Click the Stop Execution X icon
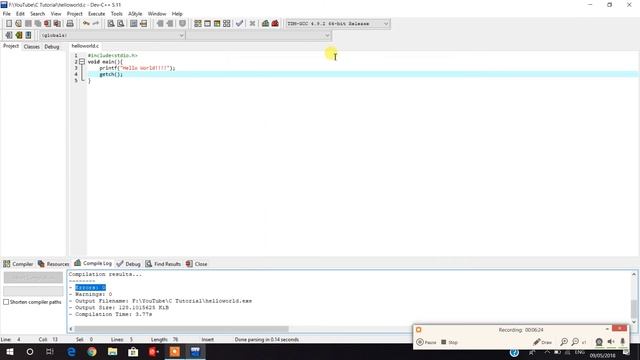Screen dimensions: 640x360 (252, 24)
